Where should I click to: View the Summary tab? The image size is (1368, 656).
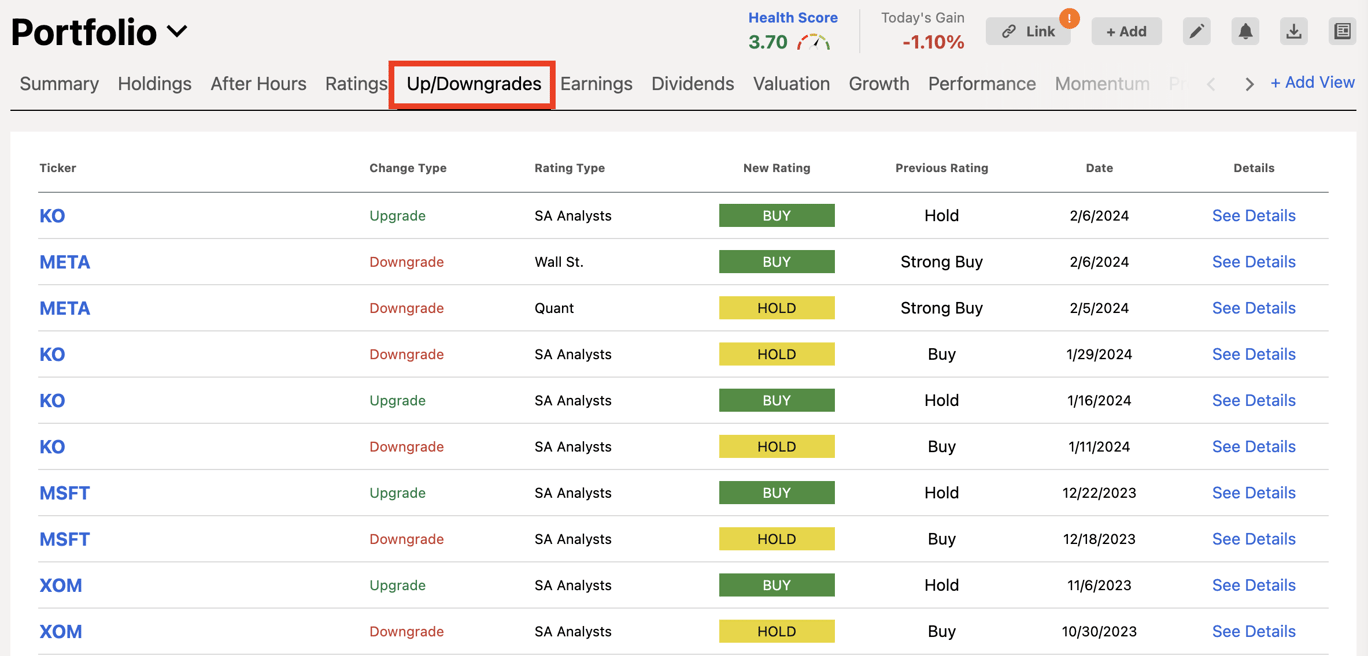pos(58,84)
